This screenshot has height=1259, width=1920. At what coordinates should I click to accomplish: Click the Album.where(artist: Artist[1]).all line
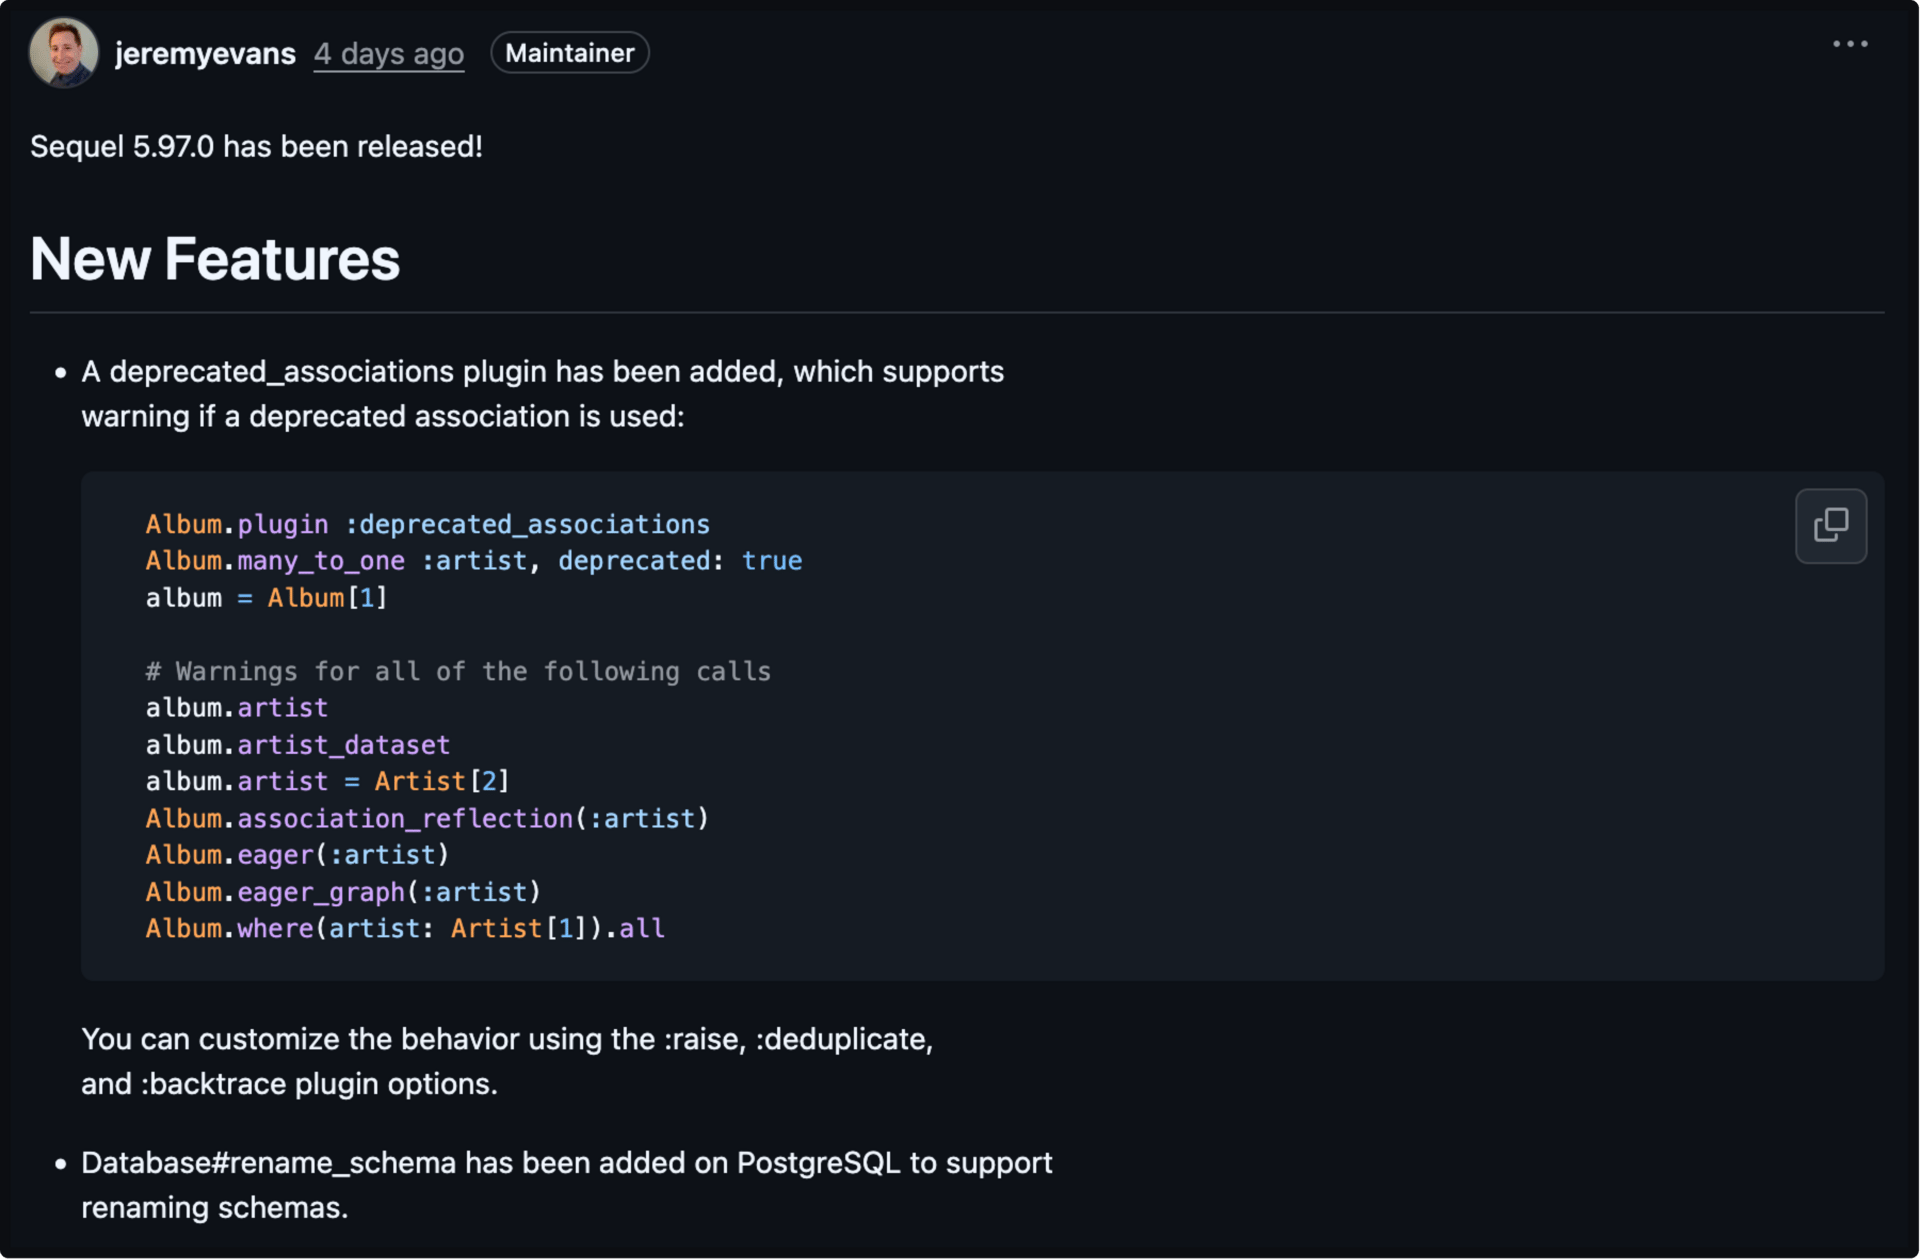pos(405,929)
